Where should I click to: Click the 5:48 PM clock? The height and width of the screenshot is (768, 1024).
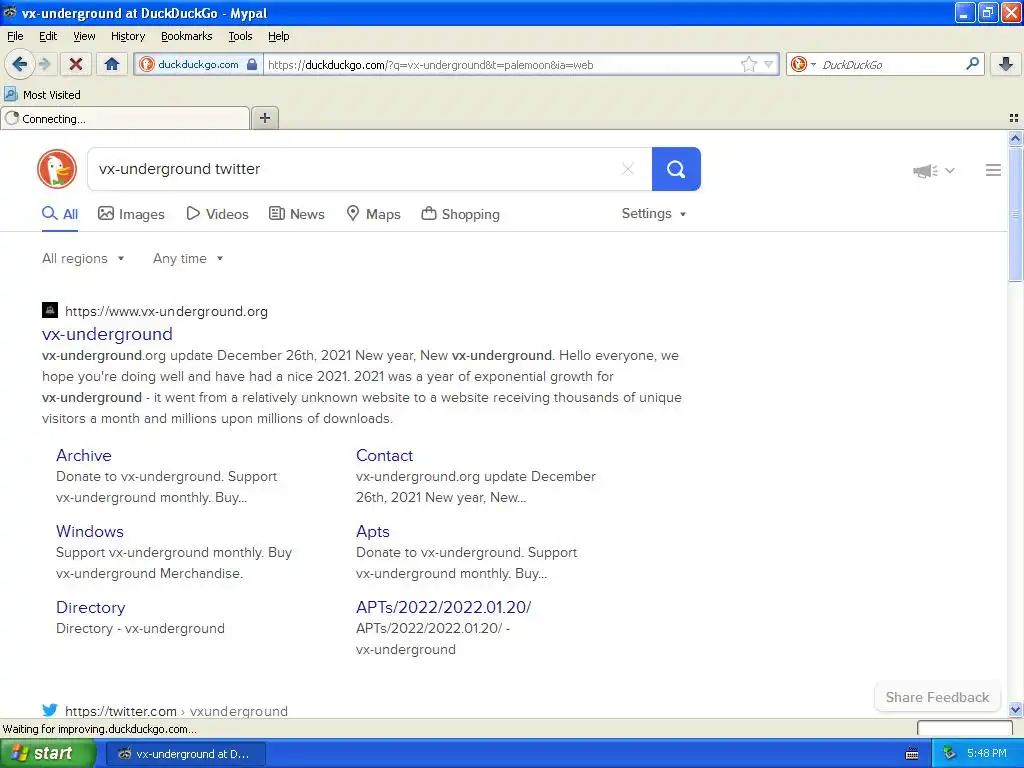(x=987, y=754)
